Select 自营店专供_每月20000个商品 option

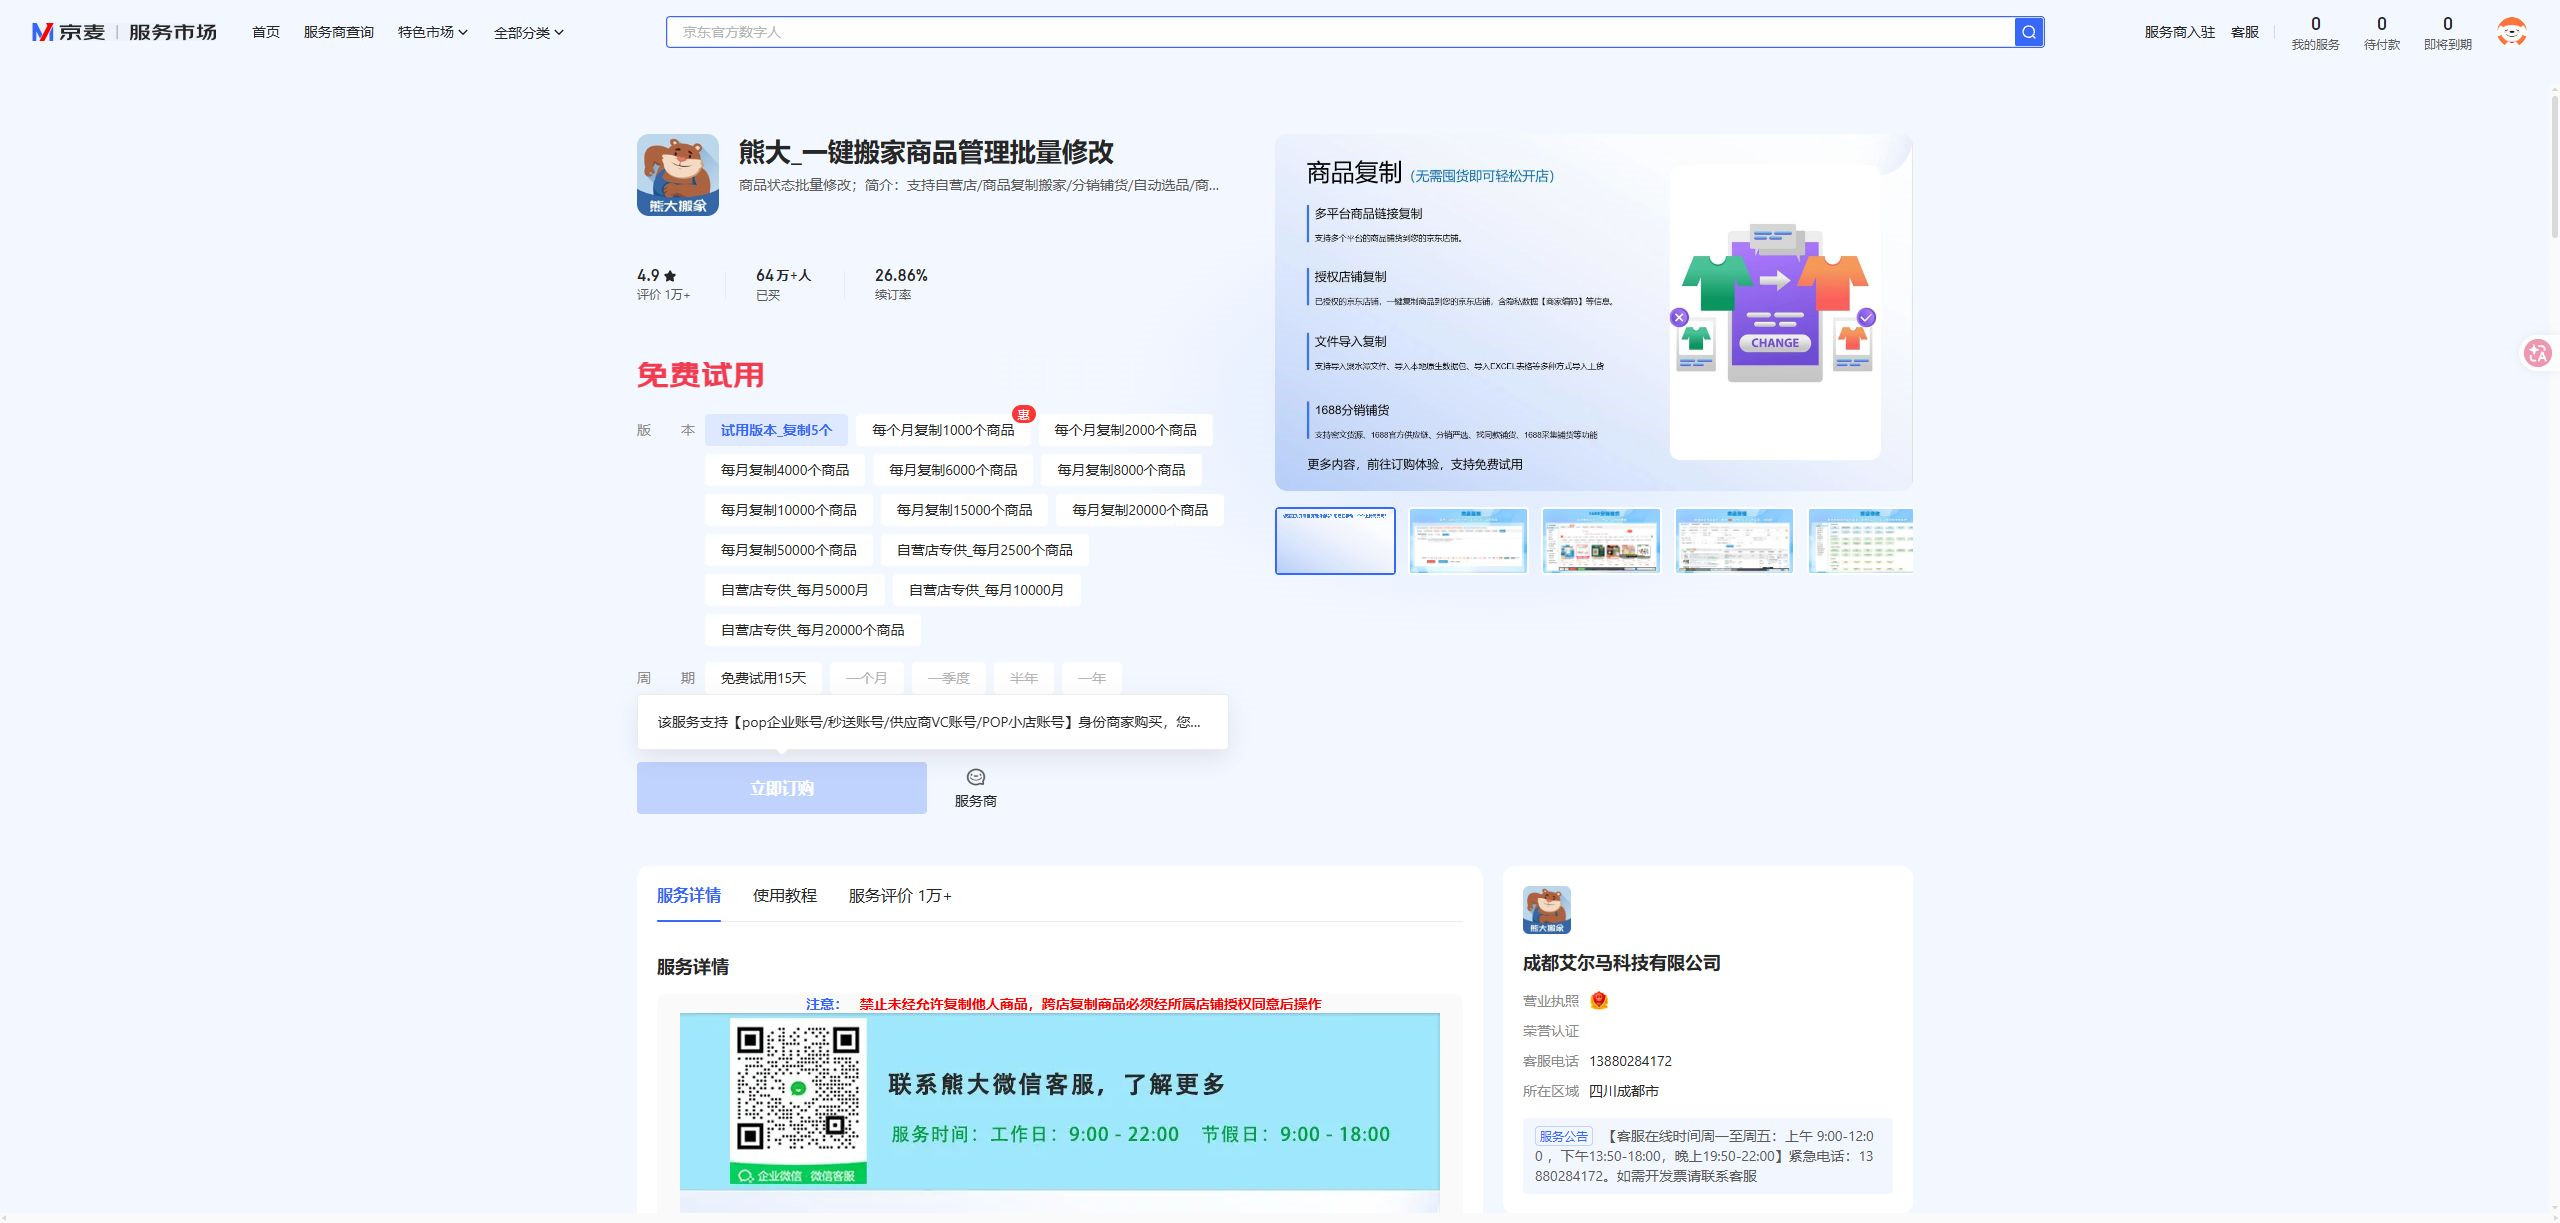pos(813,630)
